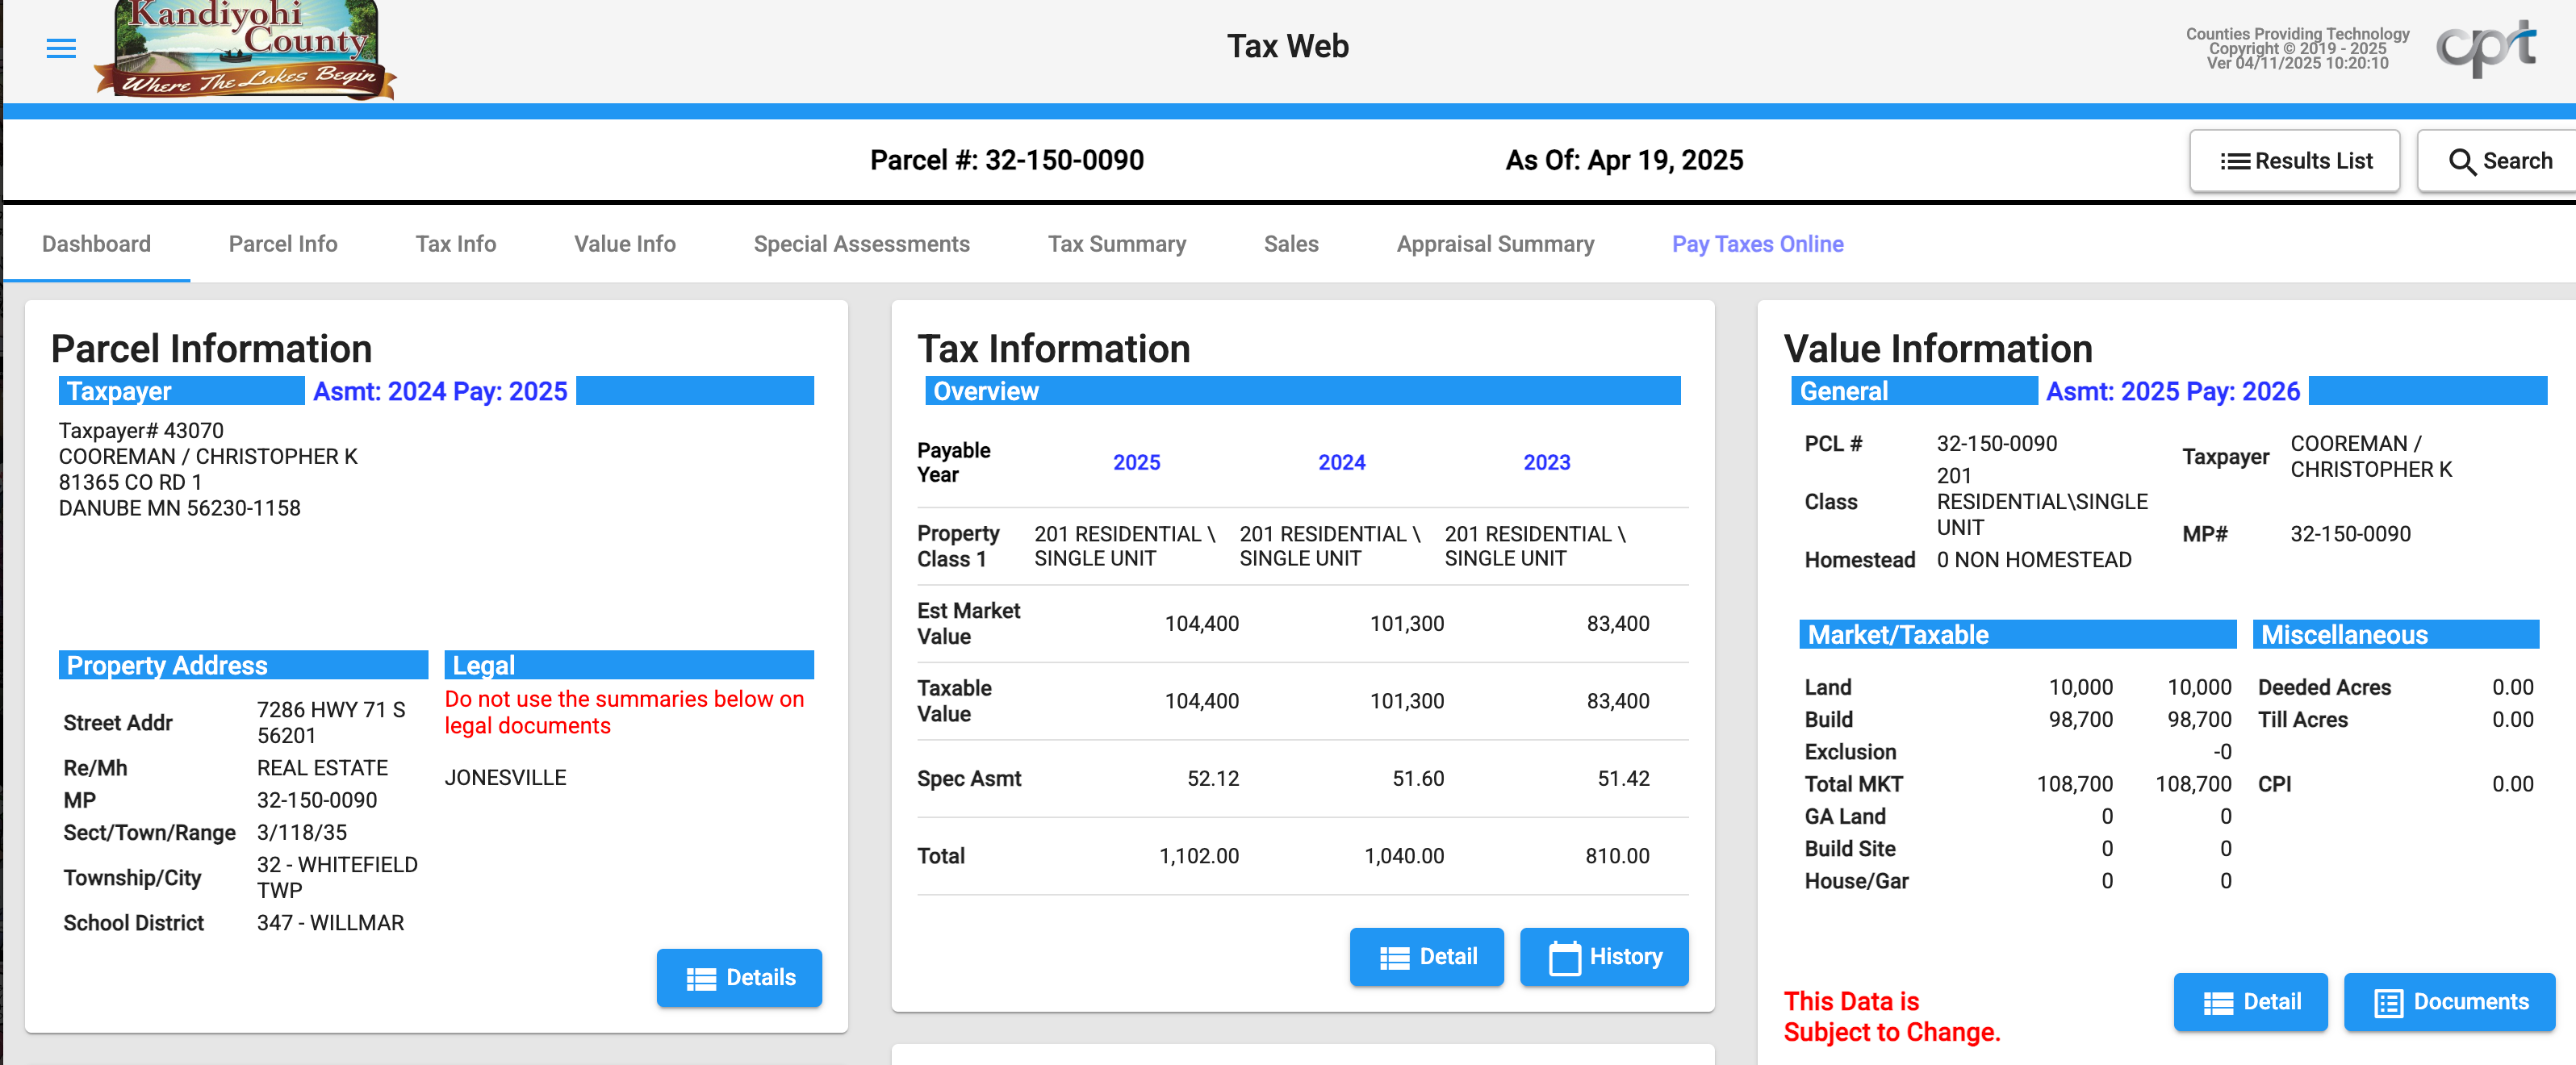Click the Overview section header
The image size is (2576, 1065).
[x=1302, y=391]
